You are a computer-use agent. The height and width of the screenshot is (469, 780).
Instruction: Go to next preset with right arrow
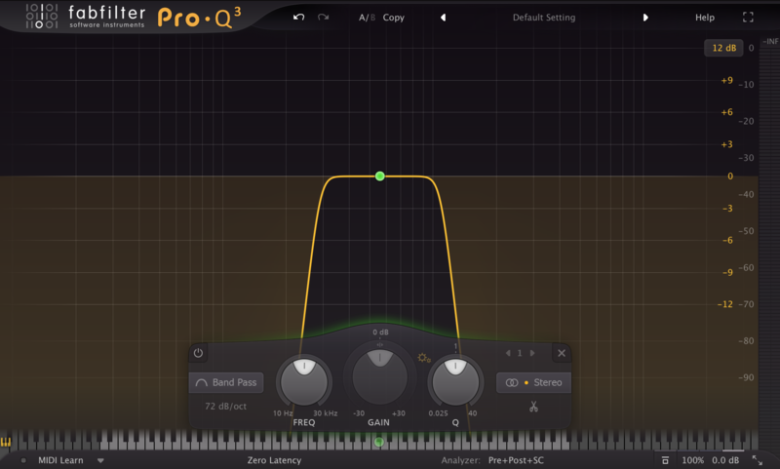(645, 17)
